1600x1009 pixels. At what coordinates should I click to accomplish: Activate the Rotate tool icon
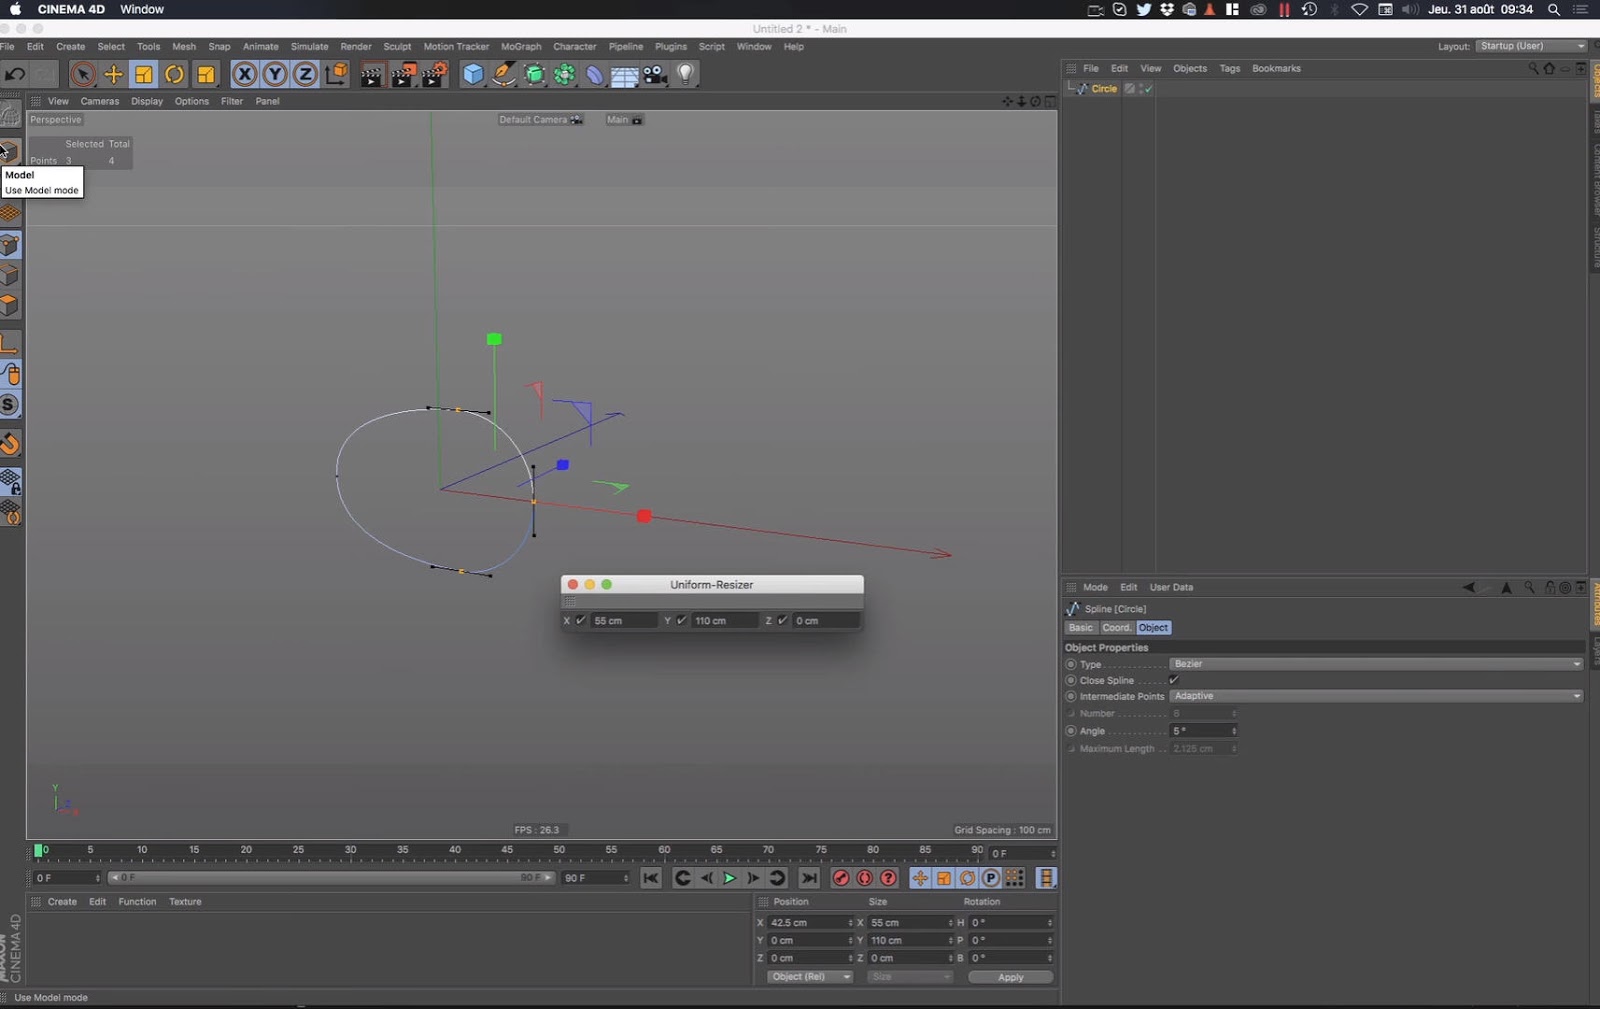(174, 74)
